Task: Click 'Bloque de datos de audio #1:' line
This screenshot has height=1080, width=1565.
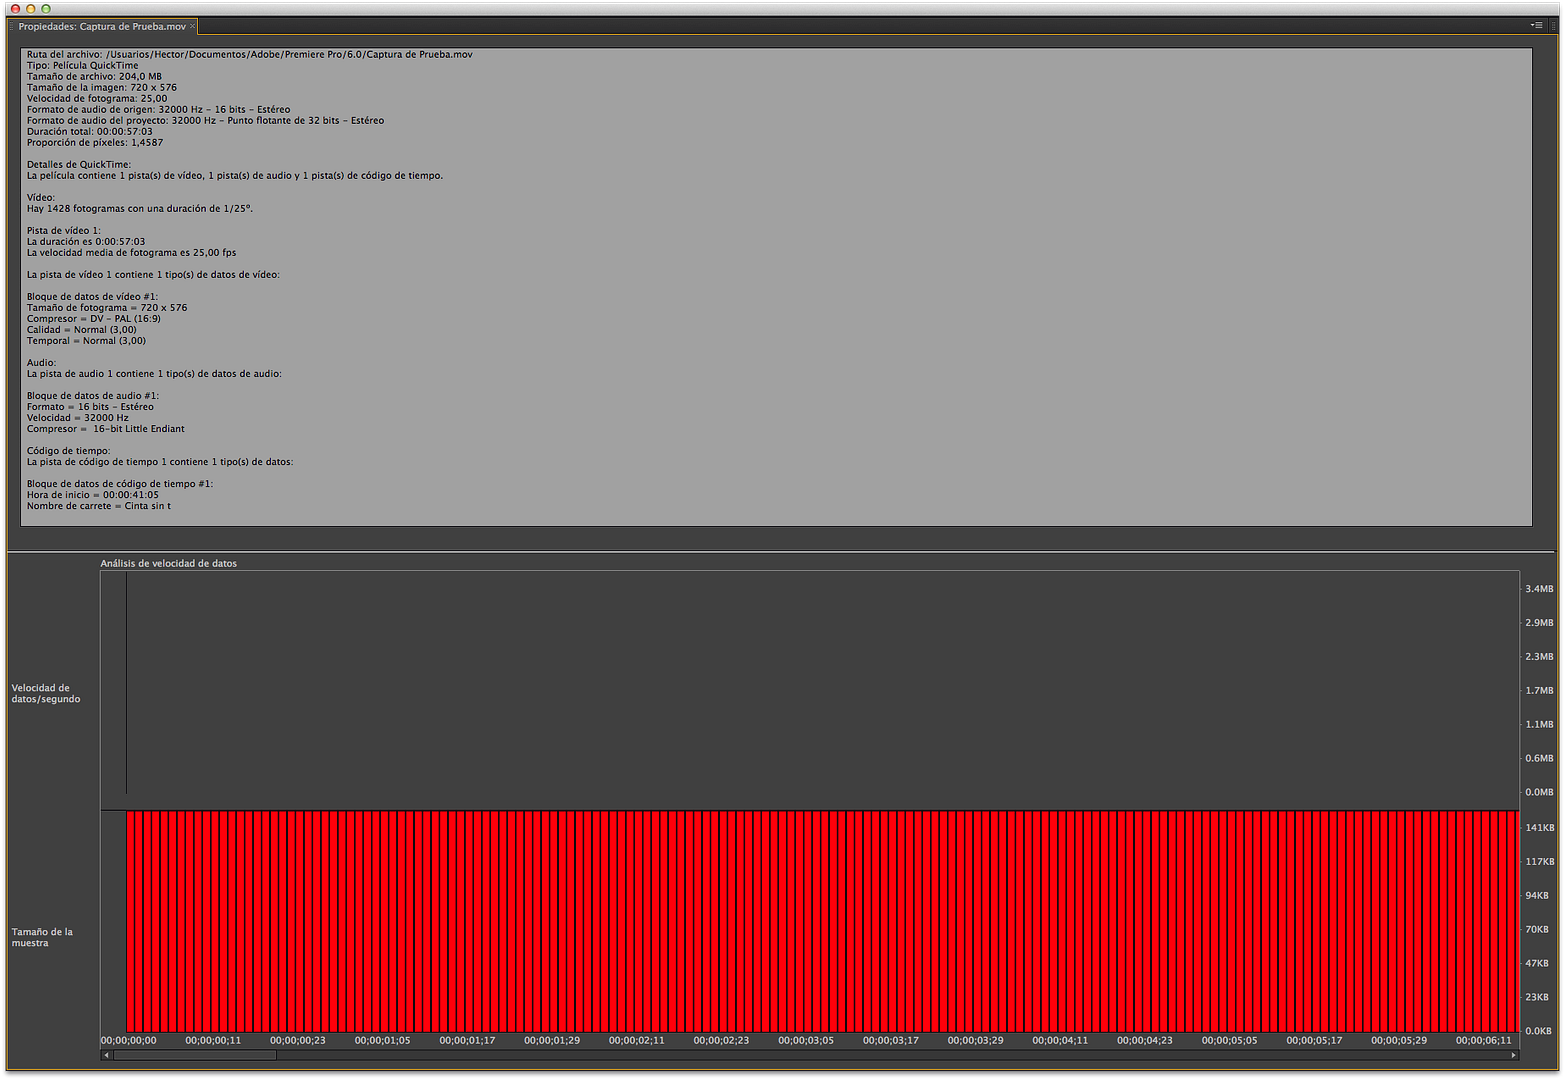Action: click(93, 396)
